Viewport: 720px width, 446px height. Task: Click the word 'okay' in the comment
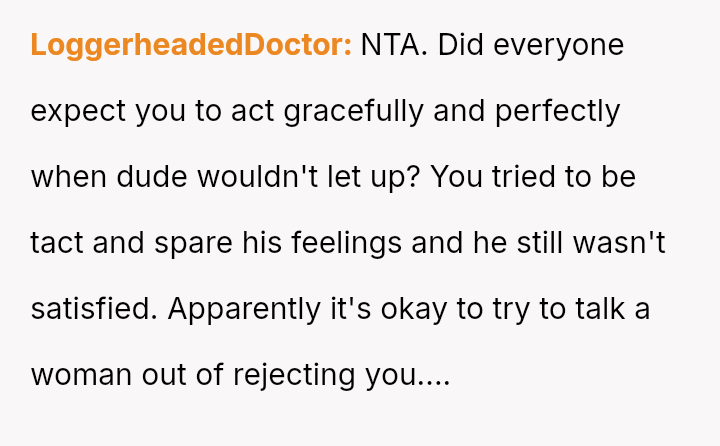[414, 310]
